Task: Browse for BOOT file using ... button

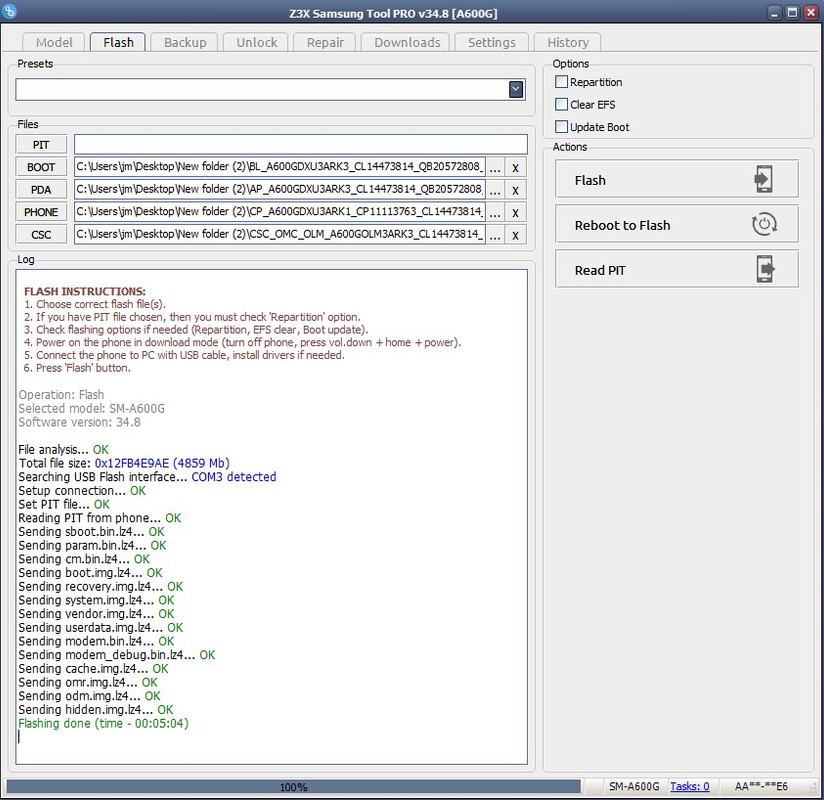Action: [495, 168]
